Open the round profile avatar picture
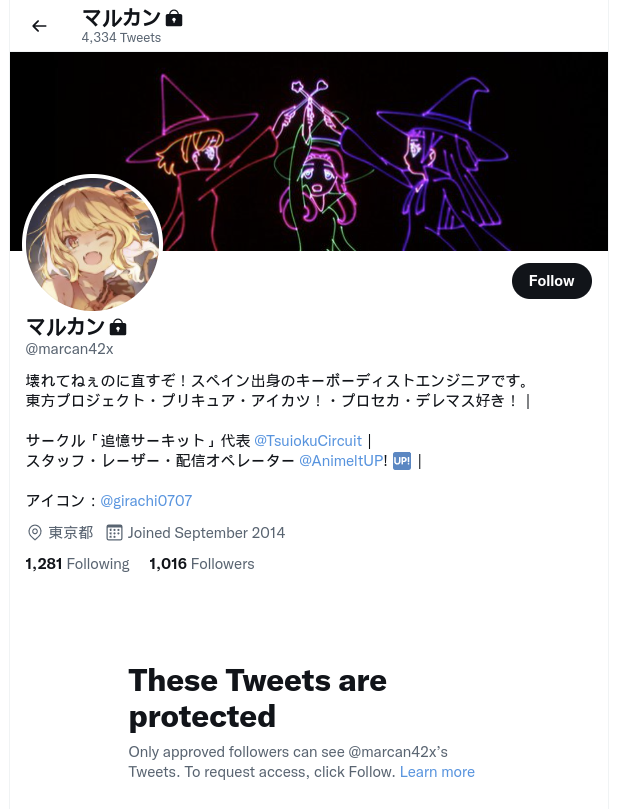This screenshot has height=809, width=622. [93, 244]
